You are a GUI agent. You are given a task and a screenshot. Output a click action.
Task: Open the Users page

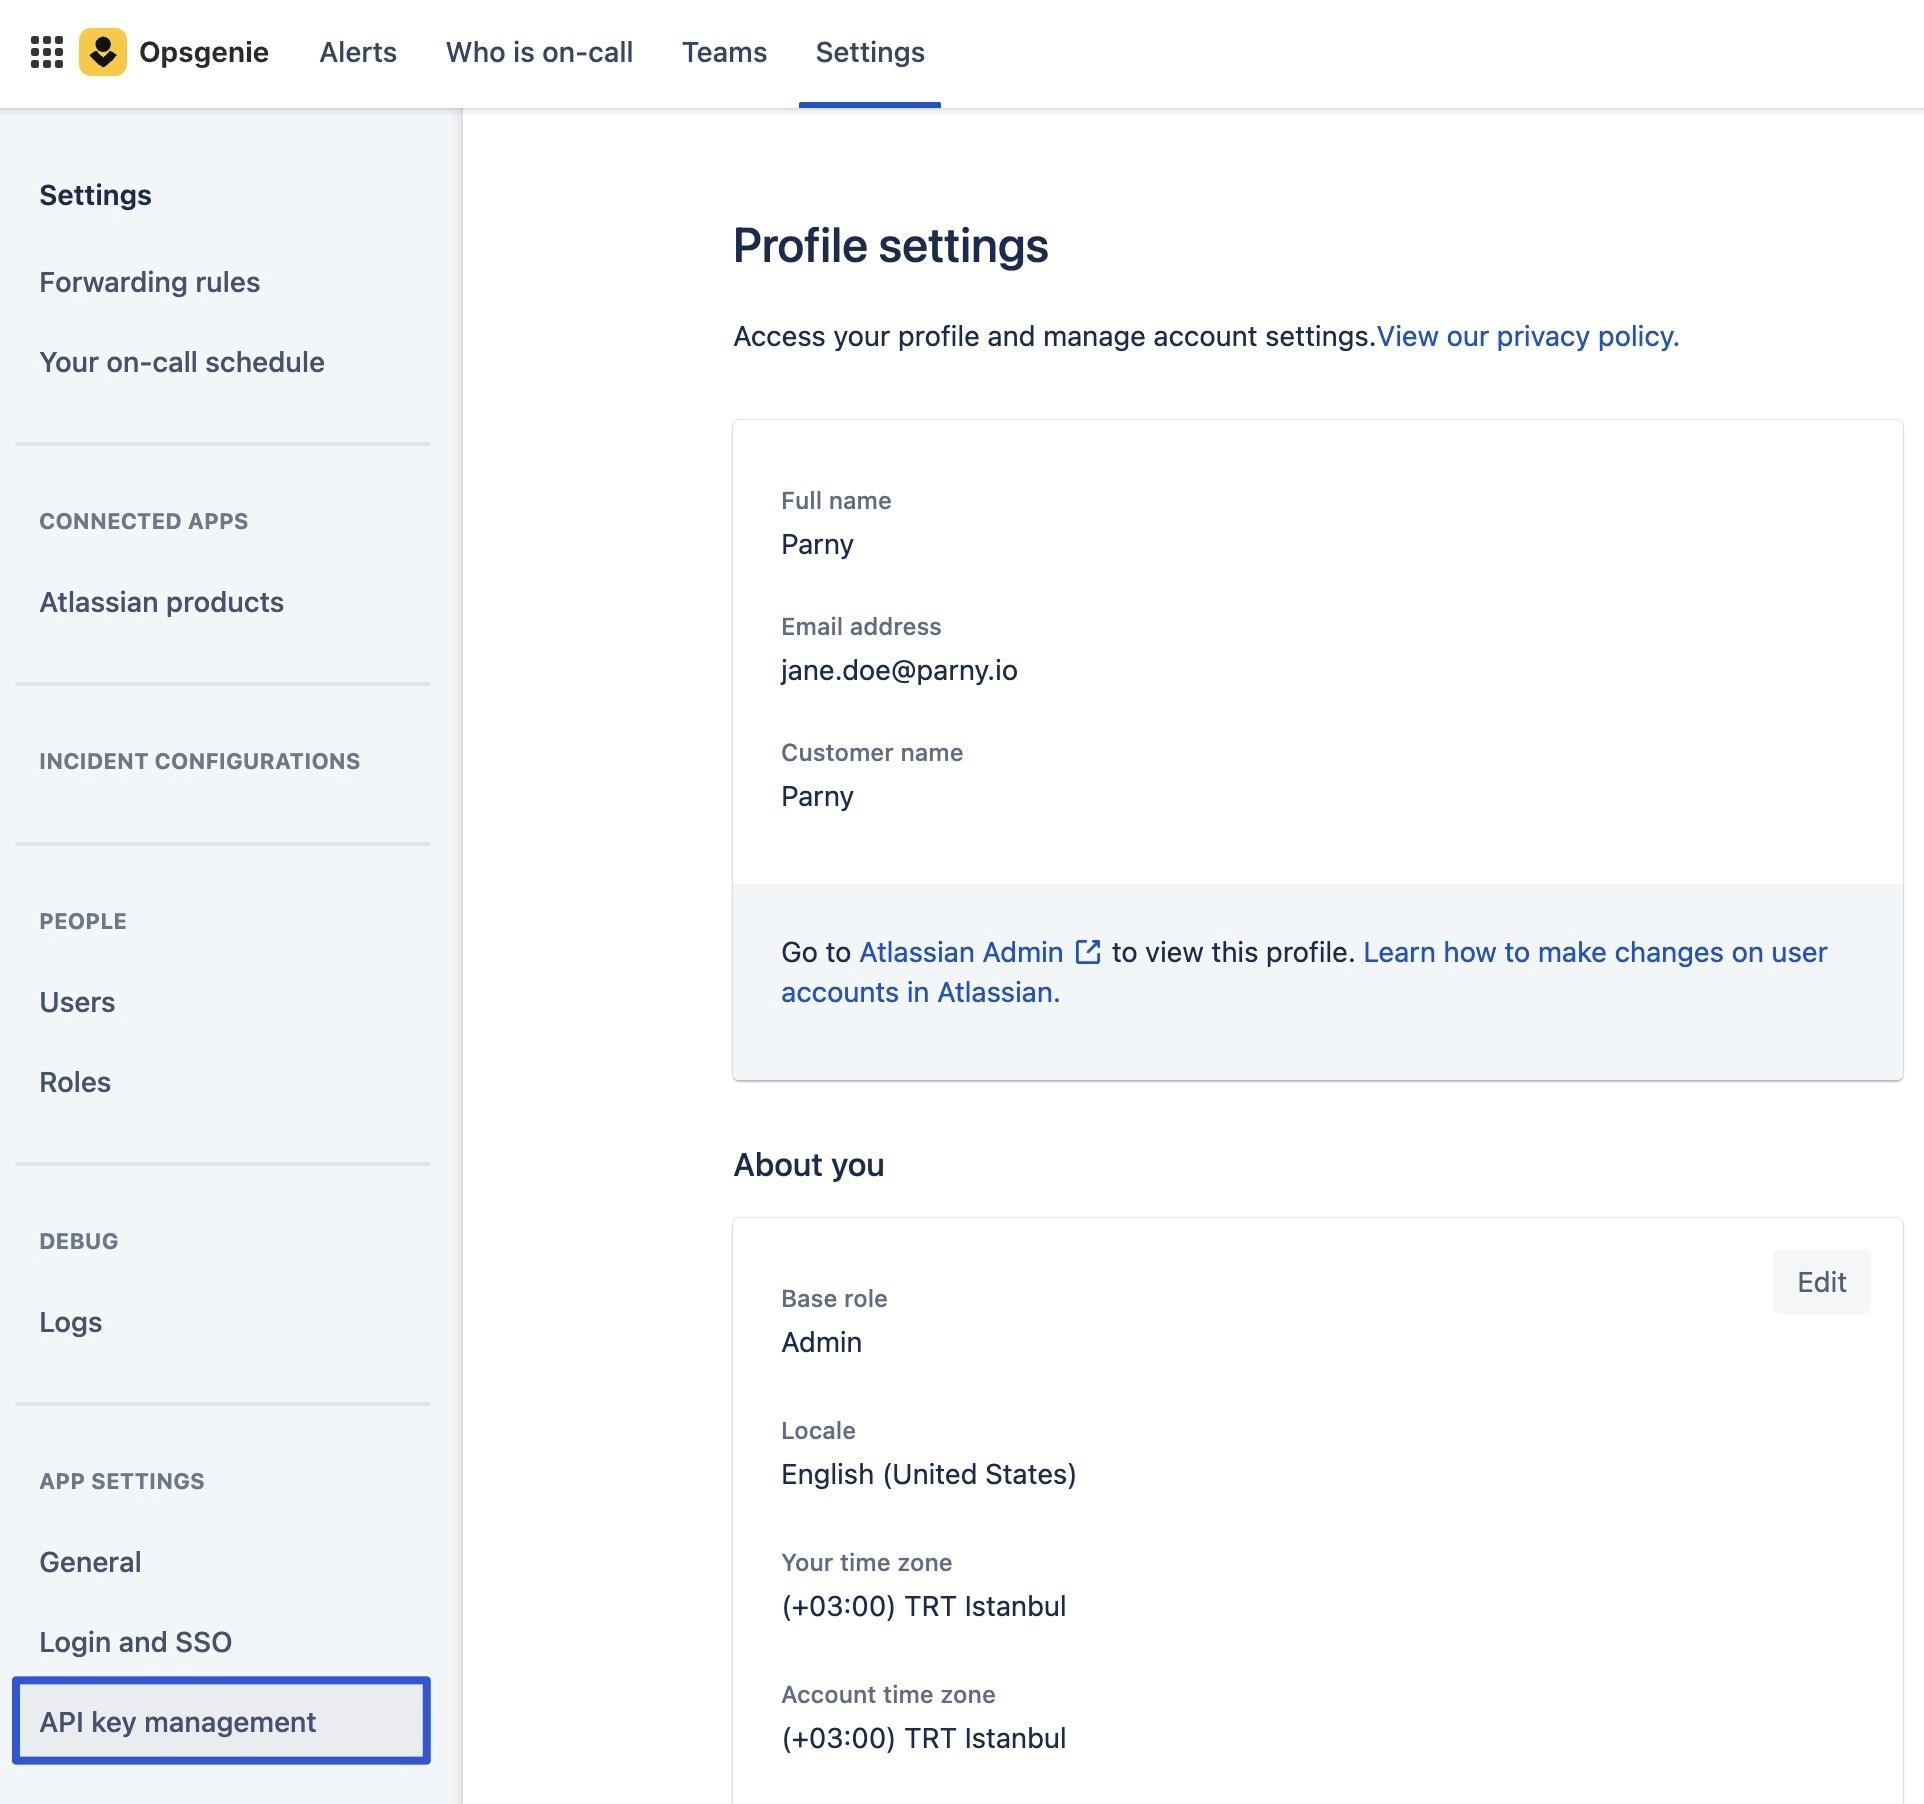click(77, 1002)
